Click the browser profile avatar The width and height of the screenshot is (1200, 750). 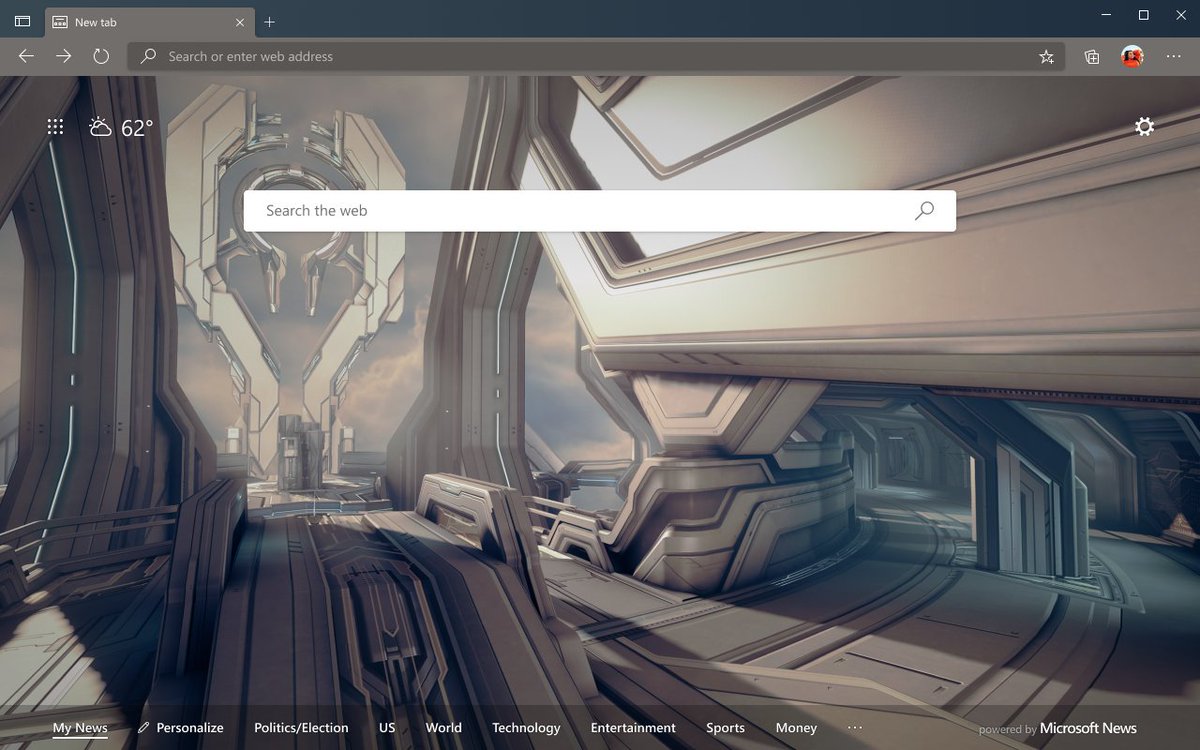[1131, 57]
